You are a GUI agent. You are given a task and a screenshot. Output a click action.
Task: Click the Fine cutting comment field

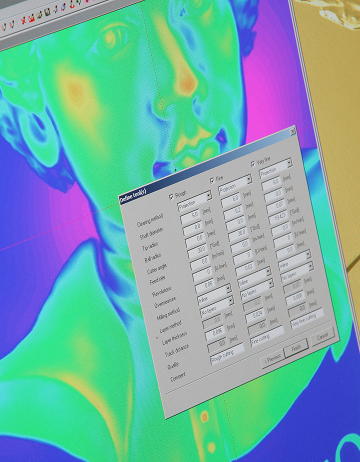tap(267, 337)
